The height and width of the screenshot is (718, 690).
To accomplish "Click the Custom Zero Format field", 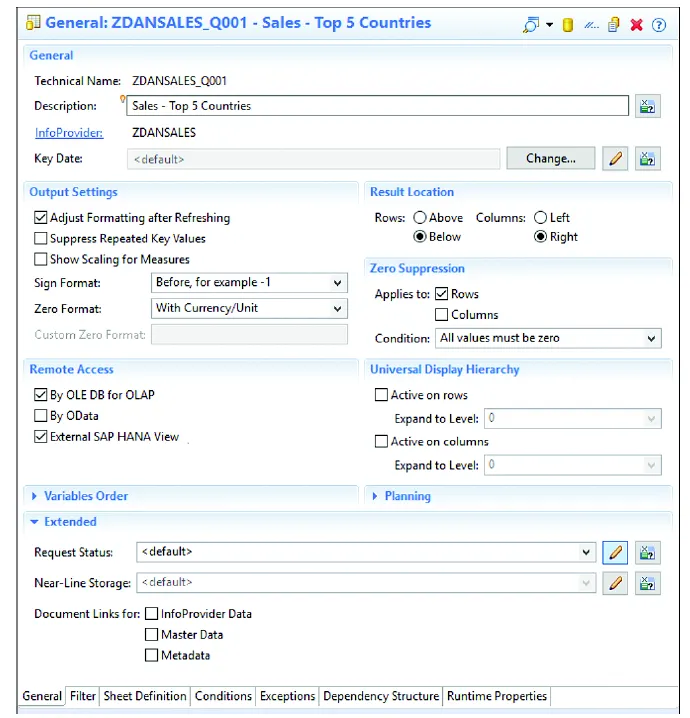I will (249, 334).
